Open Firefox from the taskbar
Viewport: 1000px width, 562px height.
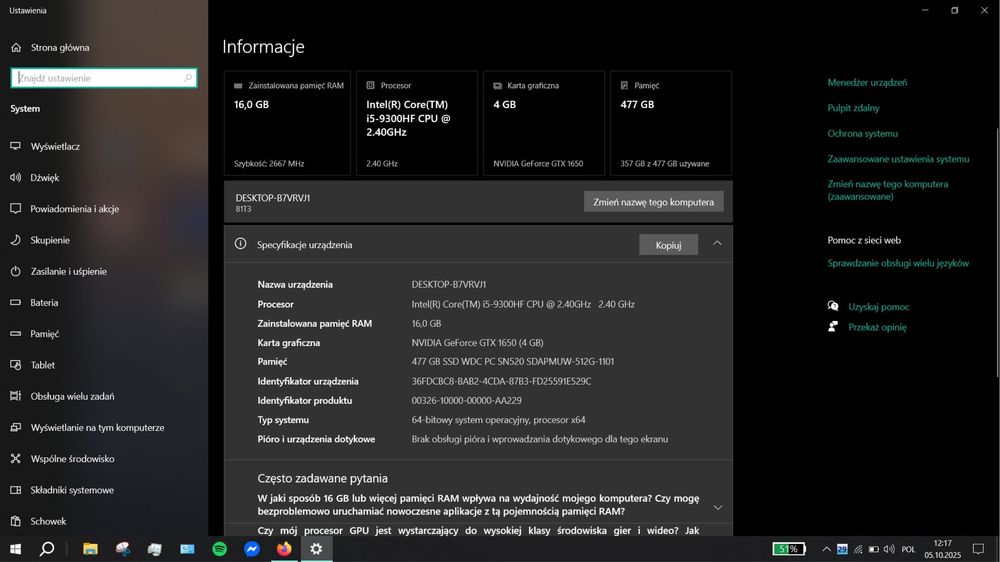click(x=284, y=549)
